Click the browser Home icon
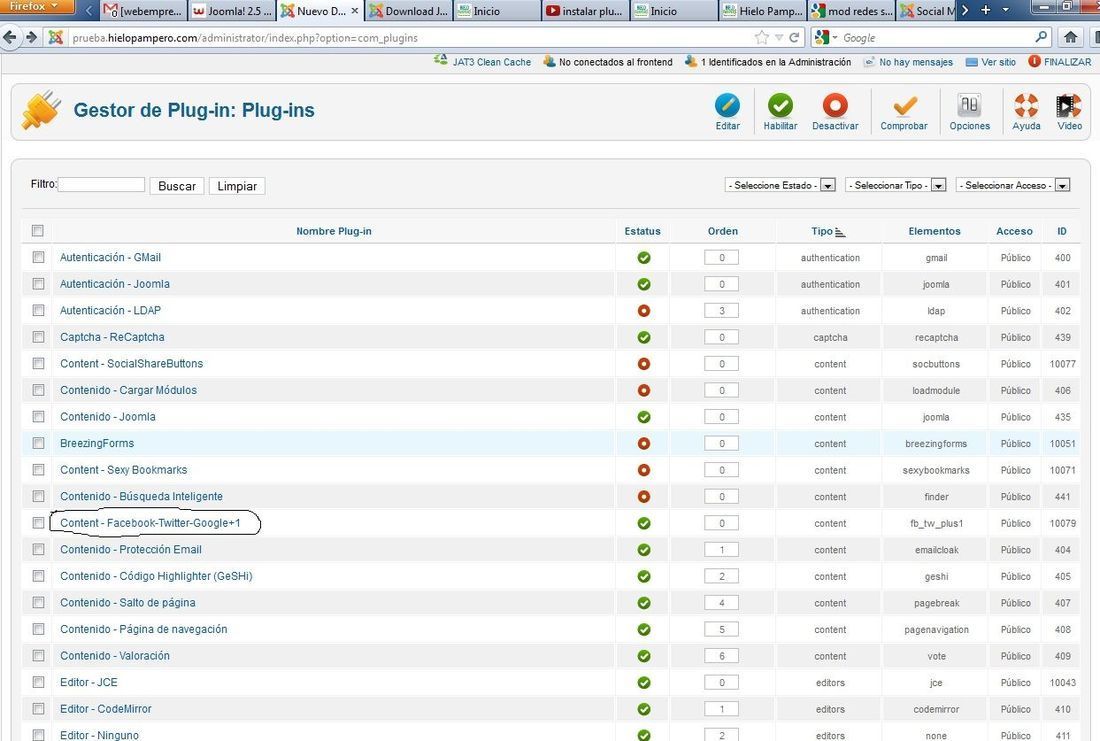The width and height of the screenshot is (1100, 741). click(1071, 37)
